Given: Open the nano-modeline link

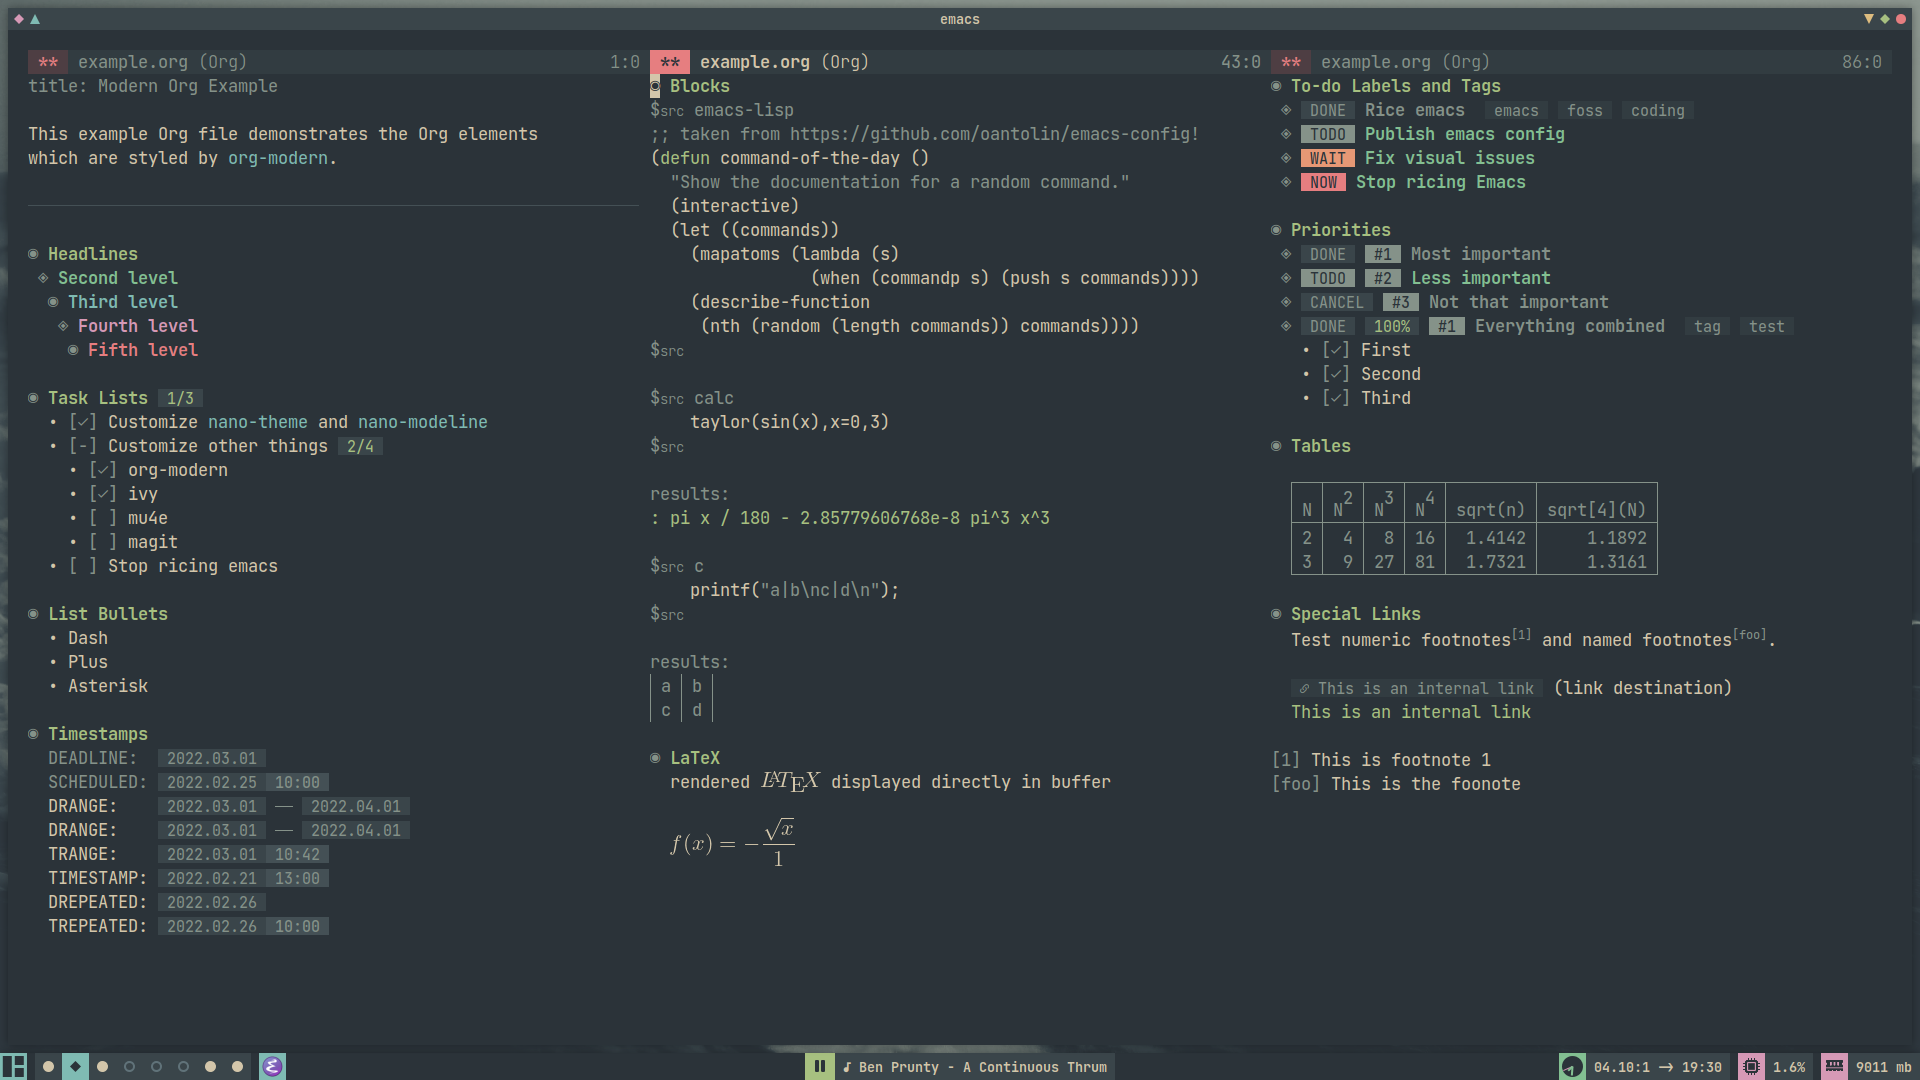Looking at the screenshot, I should coord(423,422).
